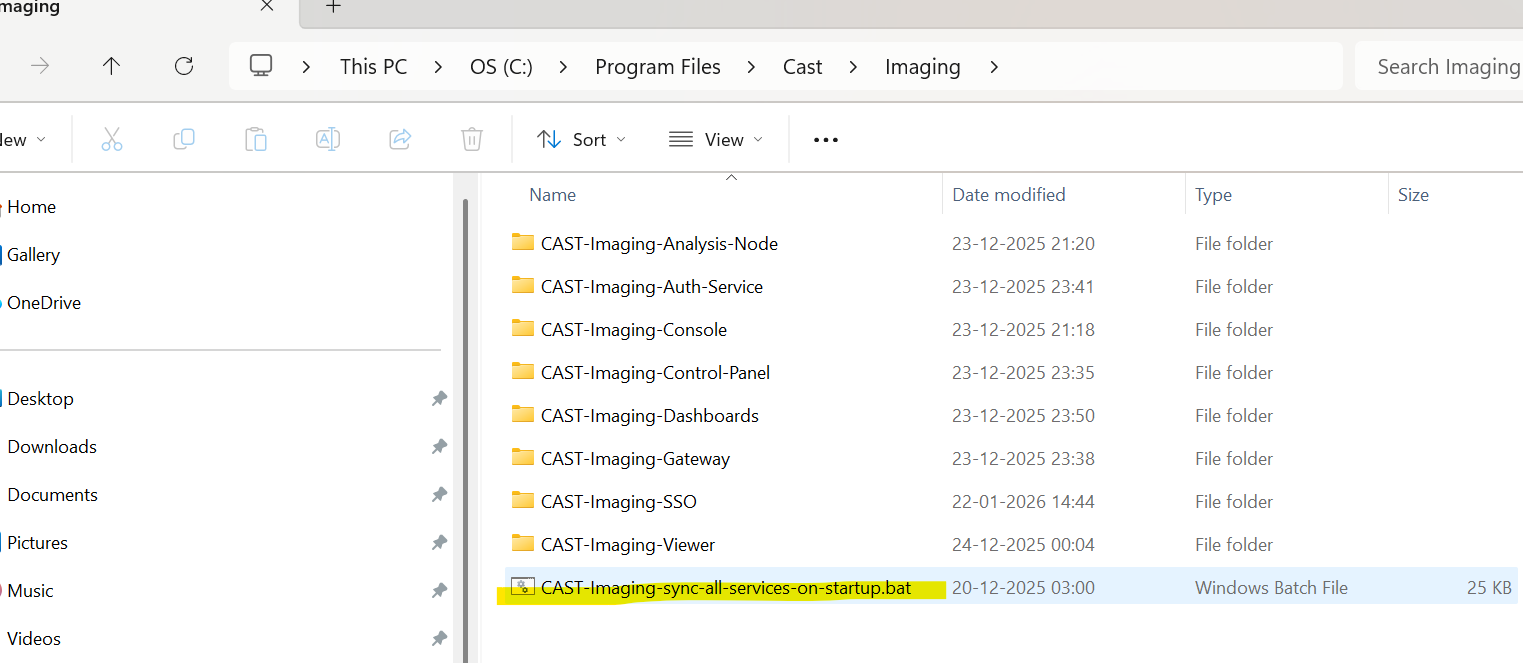Click the Copy icon in toolbar
Viewport: 1523px width, 663px height.
(184, 140)
